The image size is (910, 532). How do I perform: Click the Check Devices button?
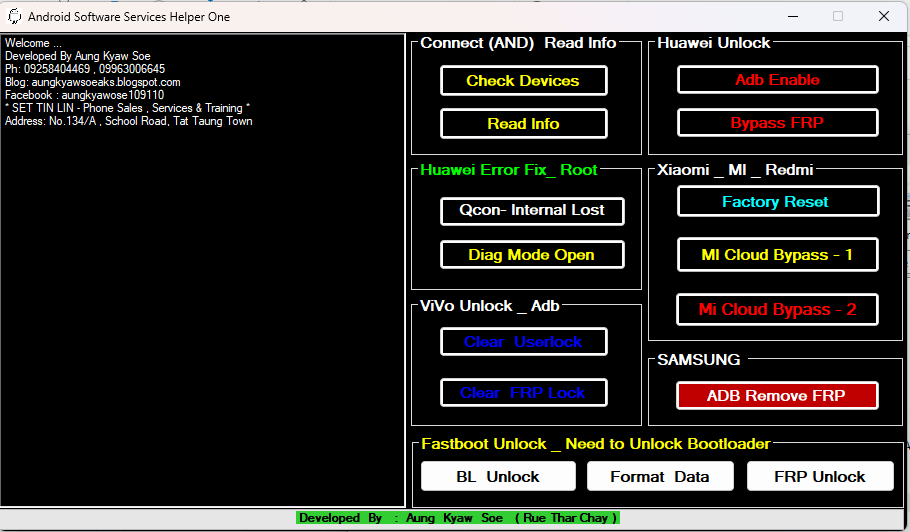pyautogui.click(x=523, y=81)
